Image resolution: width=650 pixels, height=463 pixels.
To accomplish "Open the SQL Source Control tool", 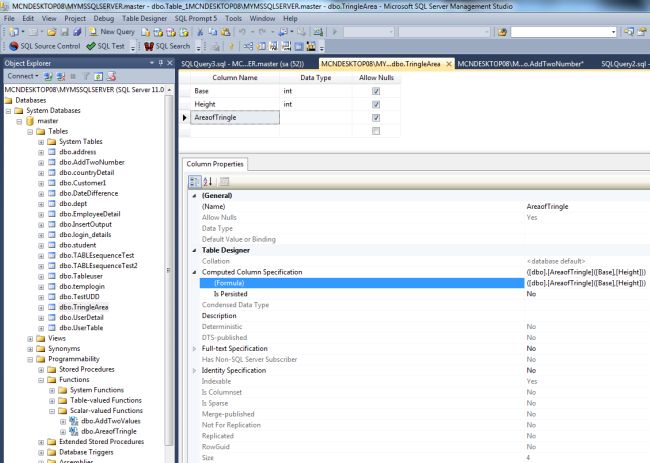I will 45,46.
